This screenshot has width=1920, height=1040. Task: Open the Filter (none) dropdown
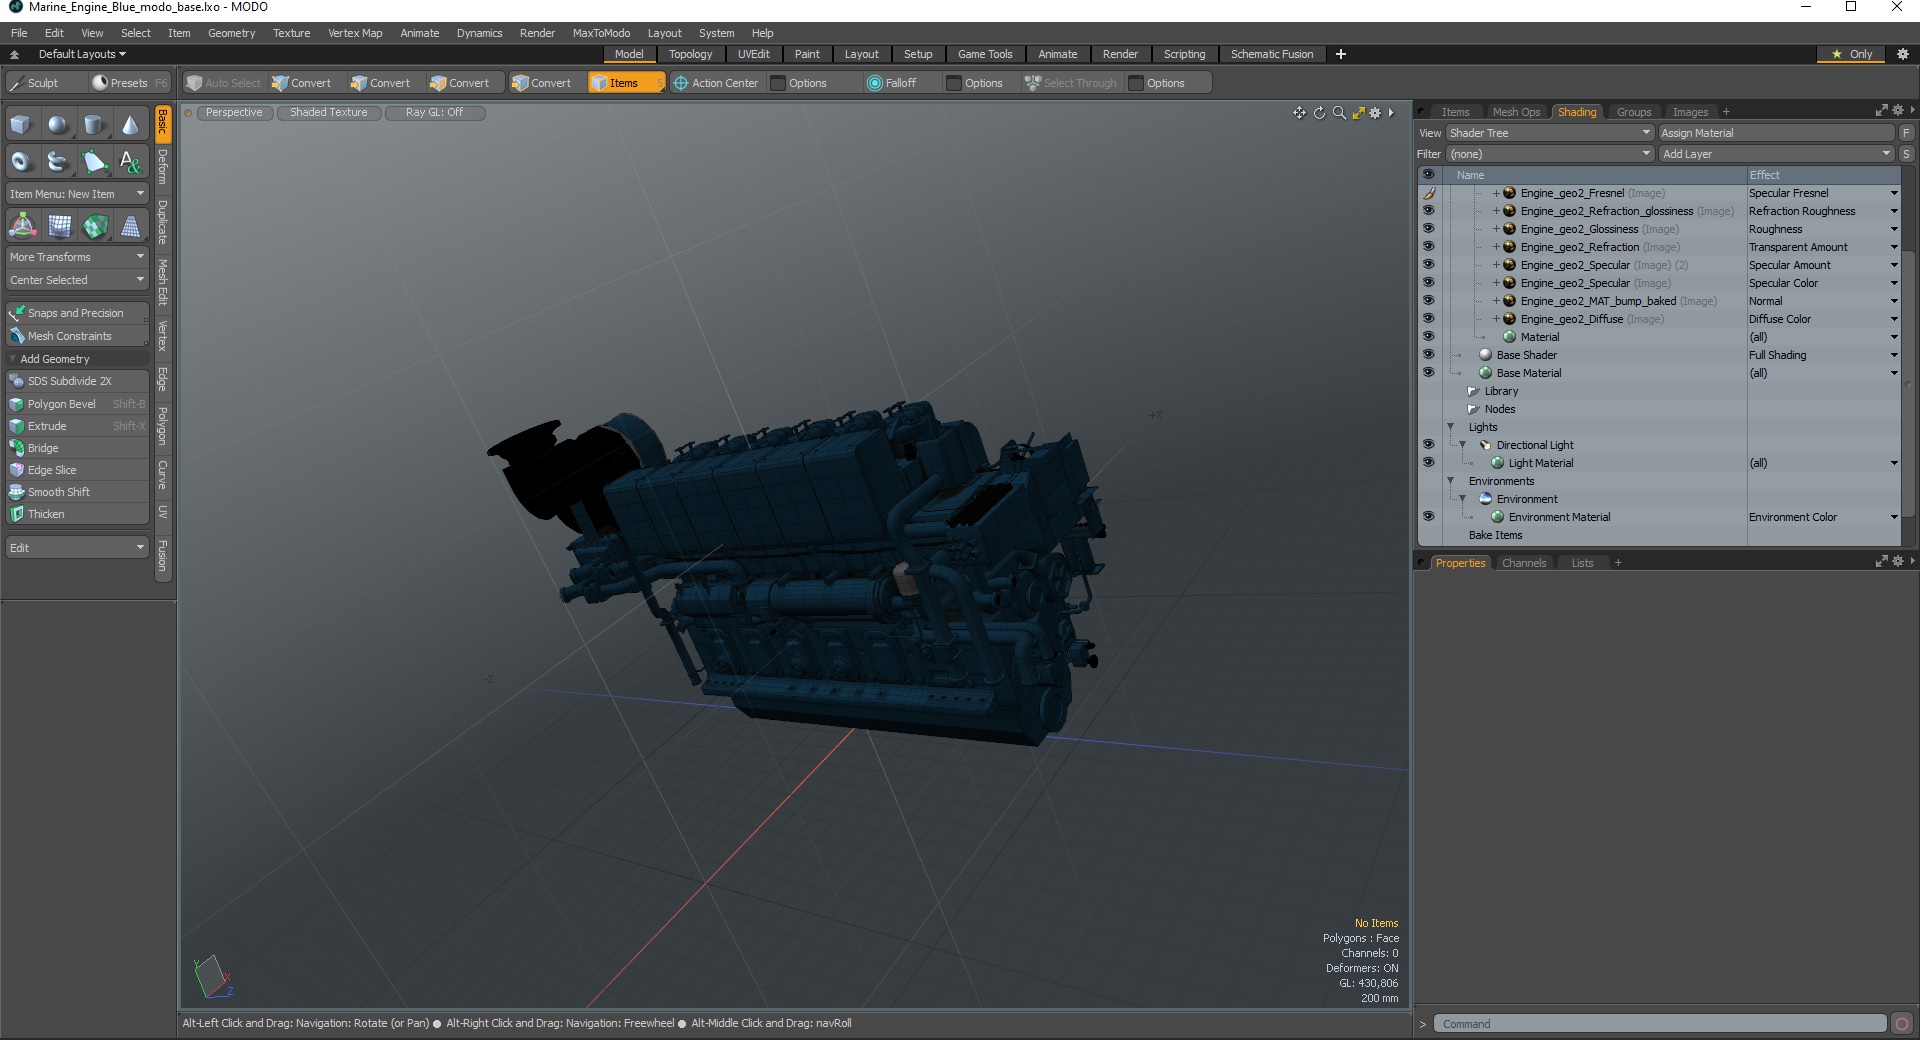point(1550,154)
